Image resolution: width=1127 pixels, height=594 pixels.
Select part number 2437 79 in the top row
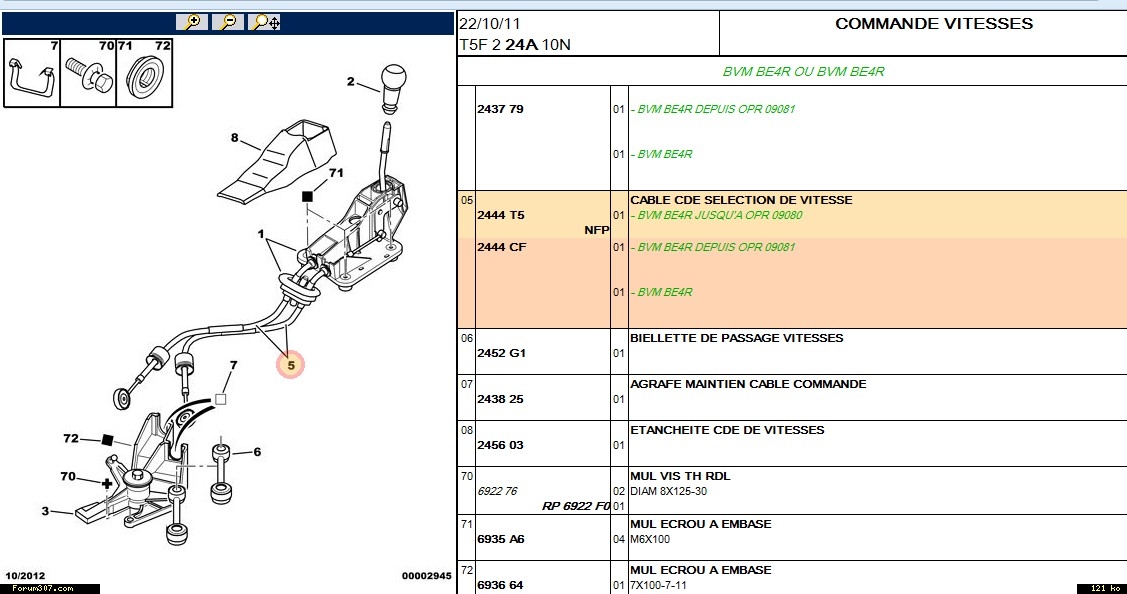pyautogui.click(x=500, y=109)
